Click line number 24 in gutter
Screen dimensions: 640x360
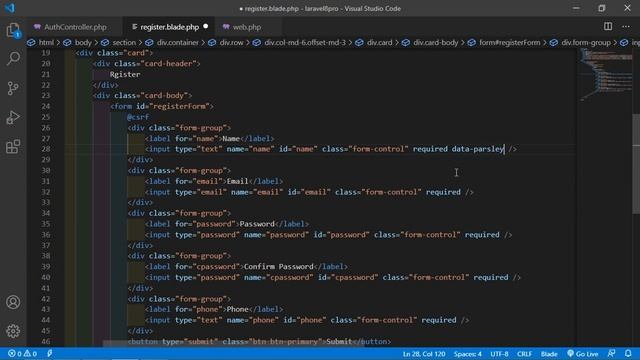(x=46, y=106)
